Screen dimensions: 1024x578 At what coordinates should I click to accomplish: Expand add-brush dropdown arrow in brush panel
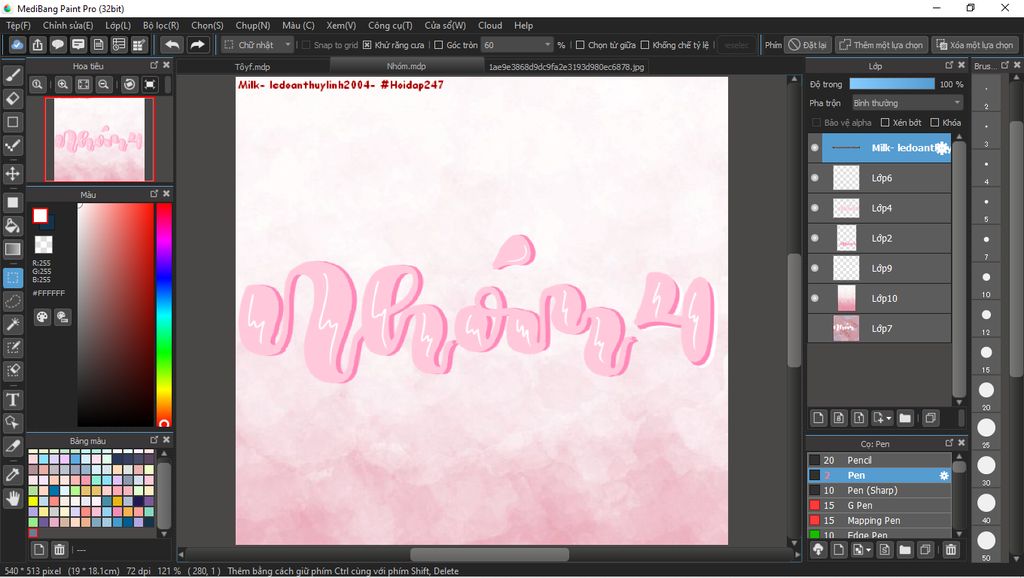point(869,550)
